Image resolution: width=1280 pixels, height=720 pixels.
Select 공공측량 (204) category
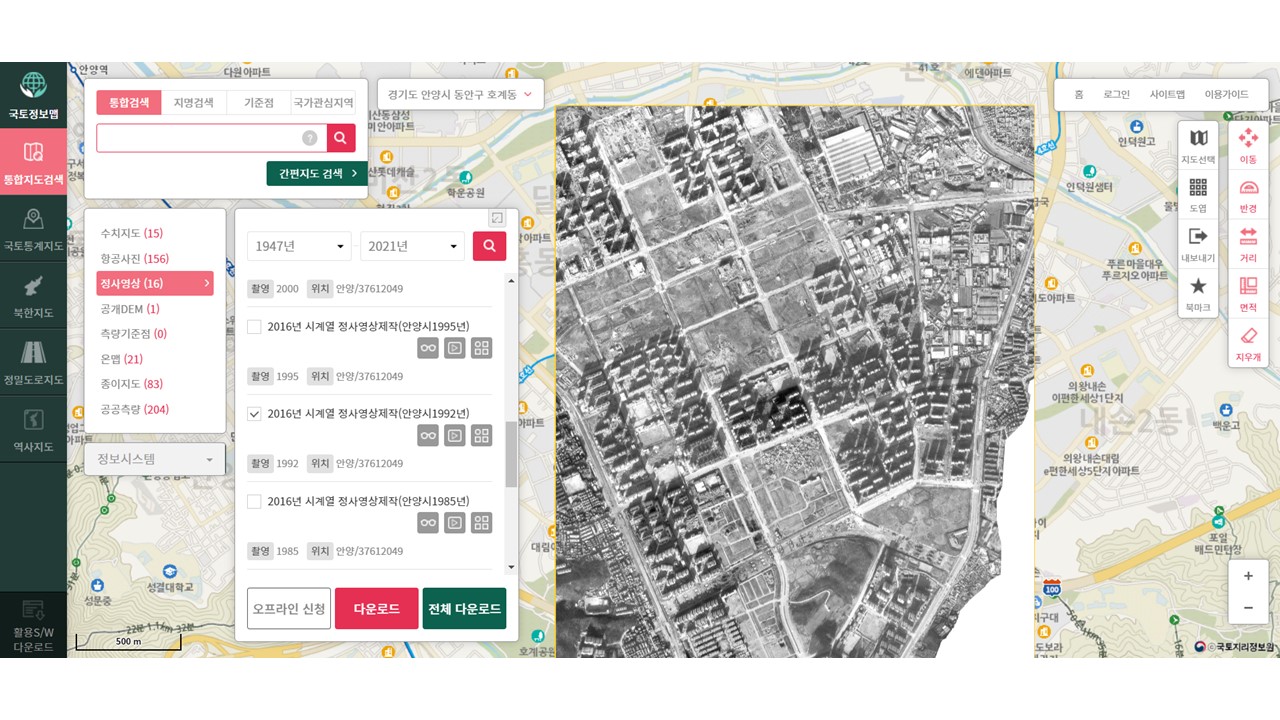point(134,409)
